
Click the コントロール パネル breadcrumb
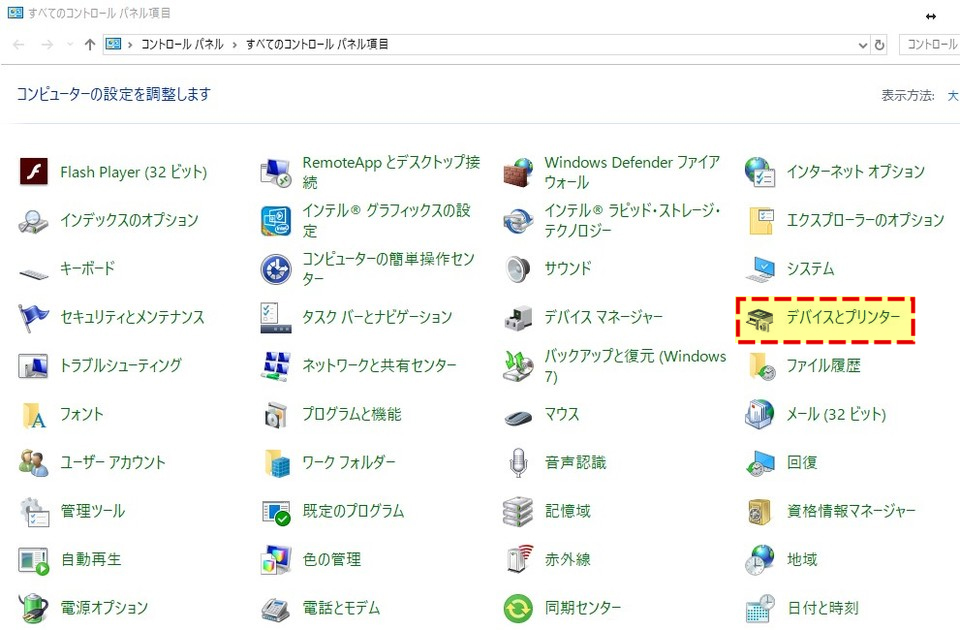tap(182, 44)
